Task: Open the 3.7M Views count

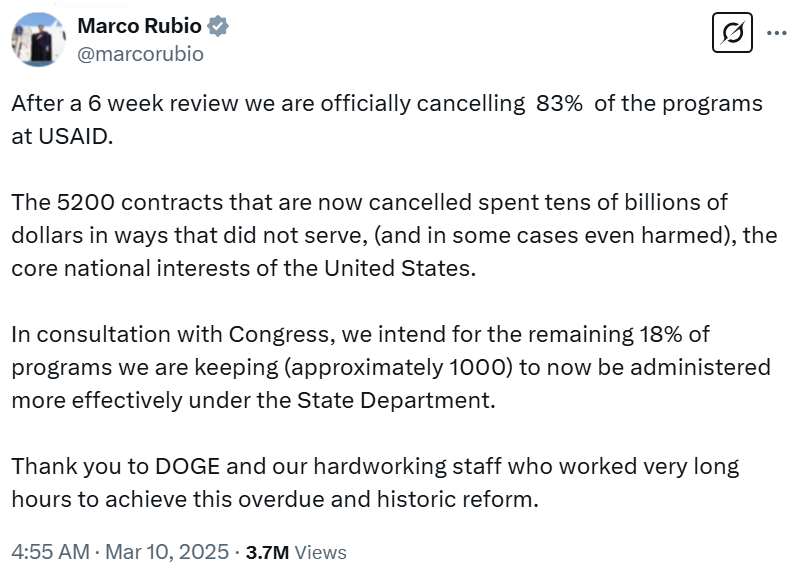Action: pos(266,551)
